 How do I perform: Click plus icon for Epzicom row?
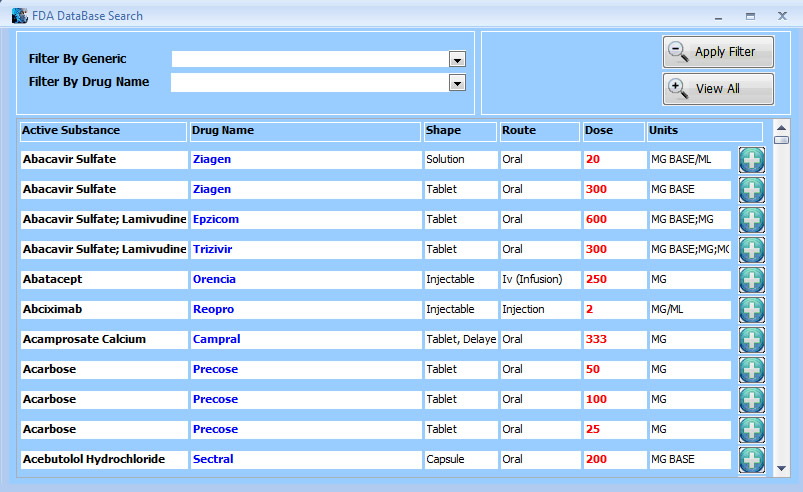click(x=751, y=220)
